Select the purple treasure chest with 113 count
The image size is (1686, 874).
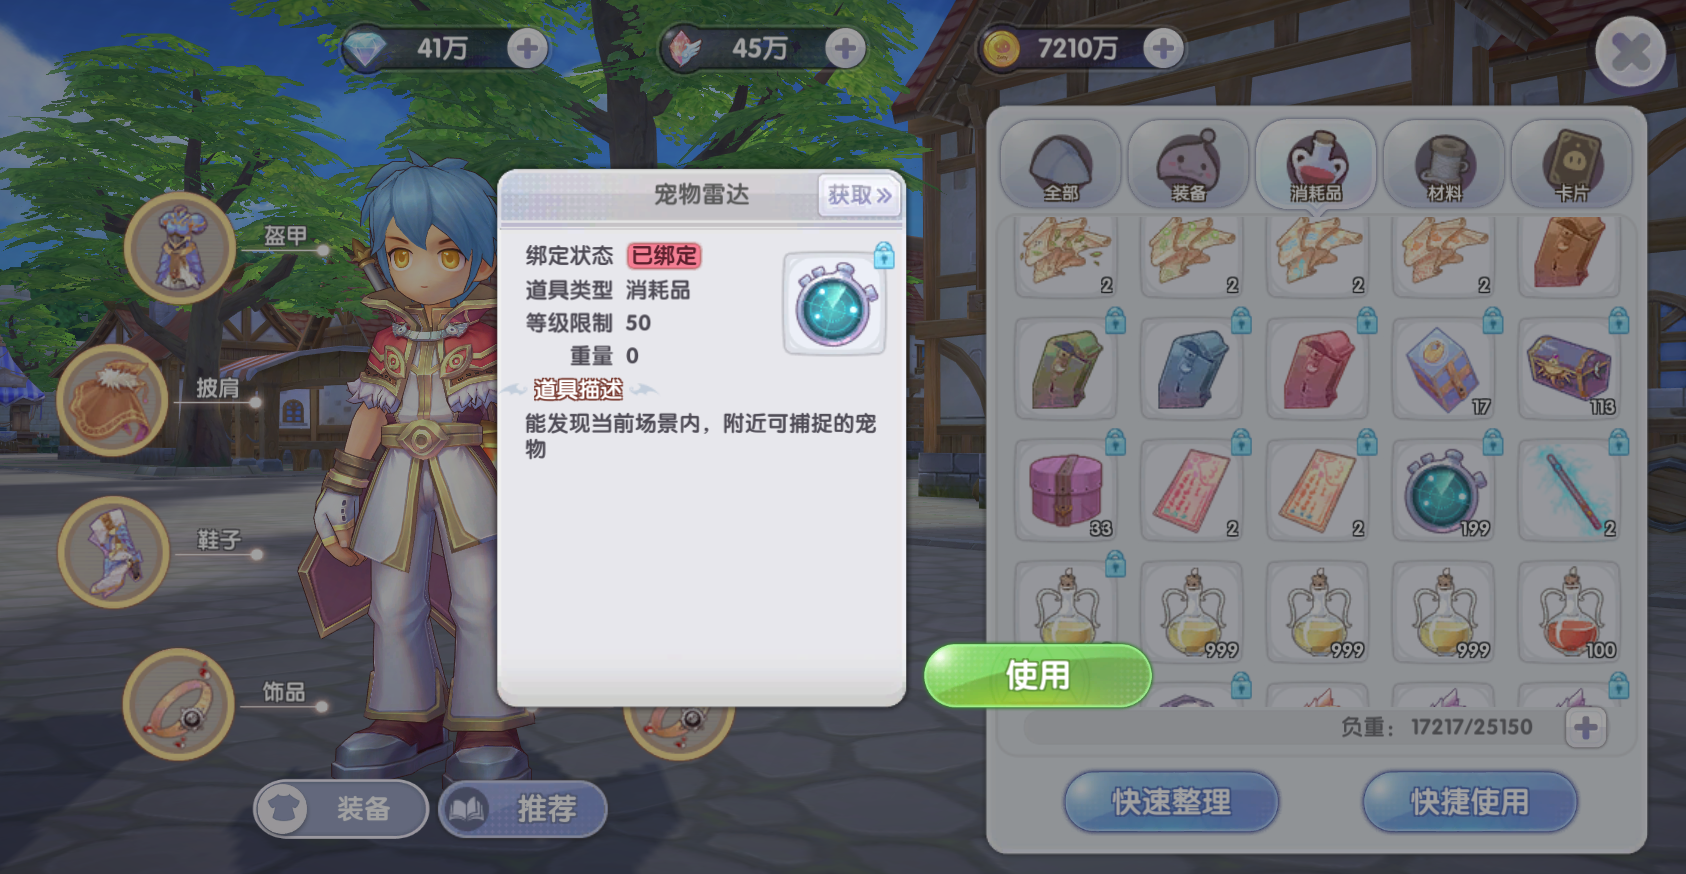click(1570, 369)
